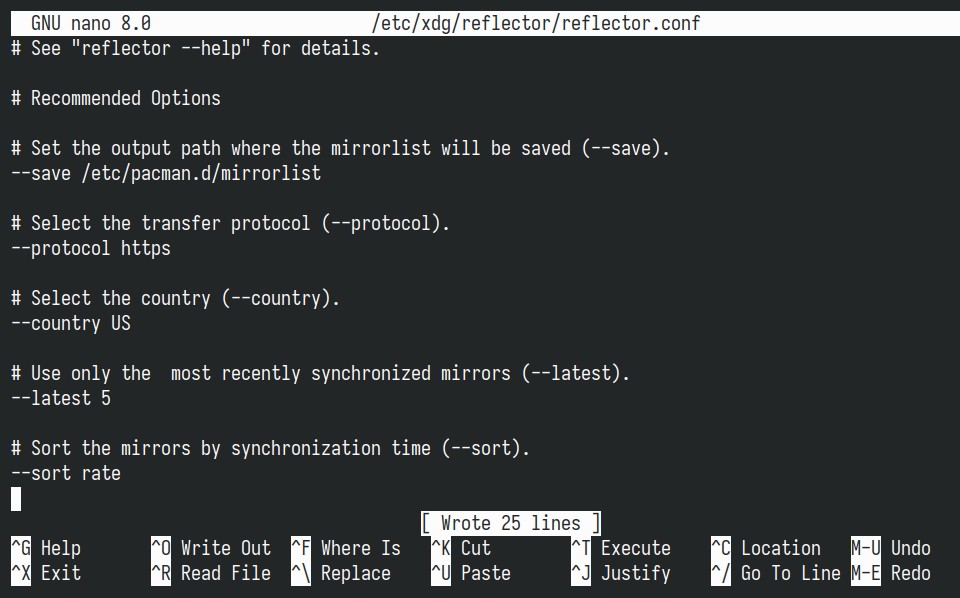Image resolution: width=960 pixels, height=598 pixels.
Task: Click the ^/ Go To Line shortcut
Action: coord(776,573)
